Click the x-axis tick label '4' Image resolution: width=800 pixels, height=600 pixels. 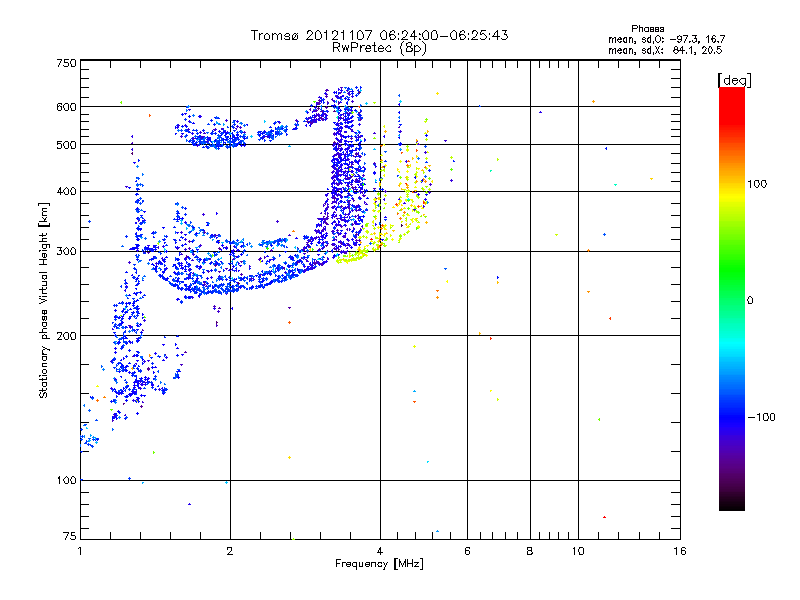coord(380,551)
